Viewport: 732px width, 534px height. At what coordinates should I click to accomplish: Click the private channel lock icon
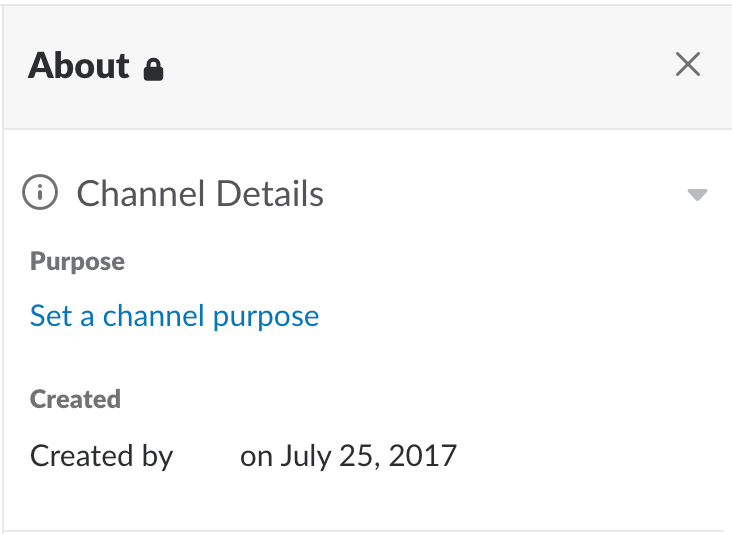153,69
